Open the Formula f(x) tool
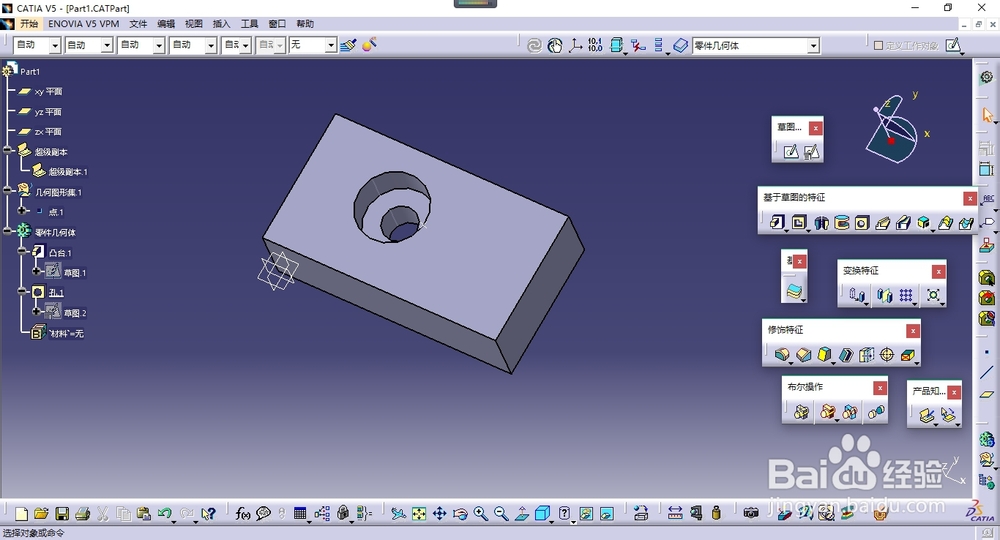Screen dimensions: 1000x540 (242, 513)
